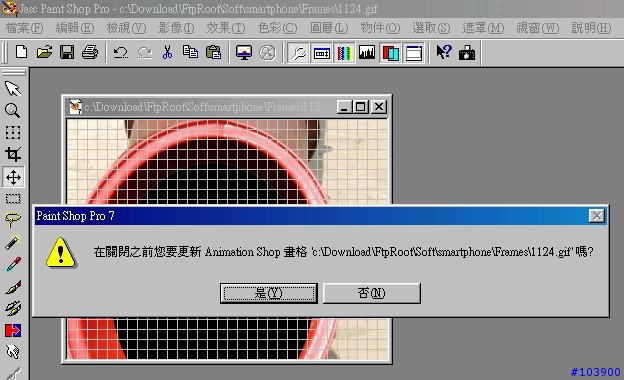The height and width of the screenshot is (380, 624).
Task: Cut selection with the scissors icon
Action: tap(168, 52)
